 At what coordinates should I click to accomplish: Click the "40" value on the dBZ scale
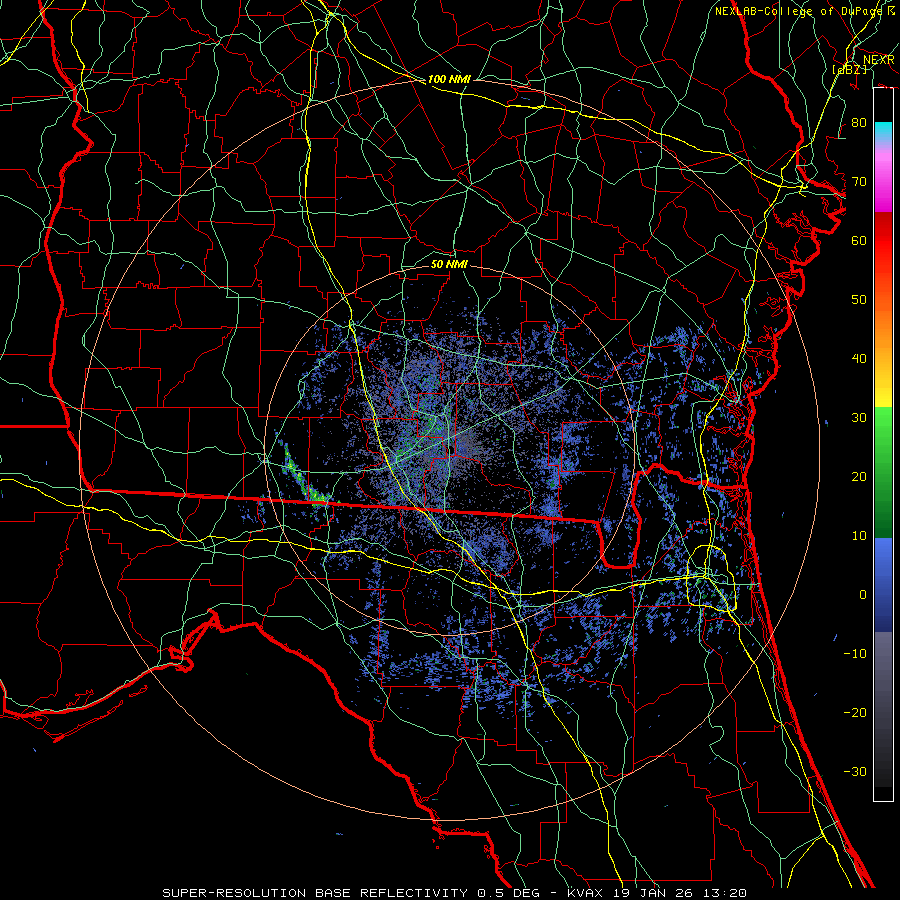[859, 359]
